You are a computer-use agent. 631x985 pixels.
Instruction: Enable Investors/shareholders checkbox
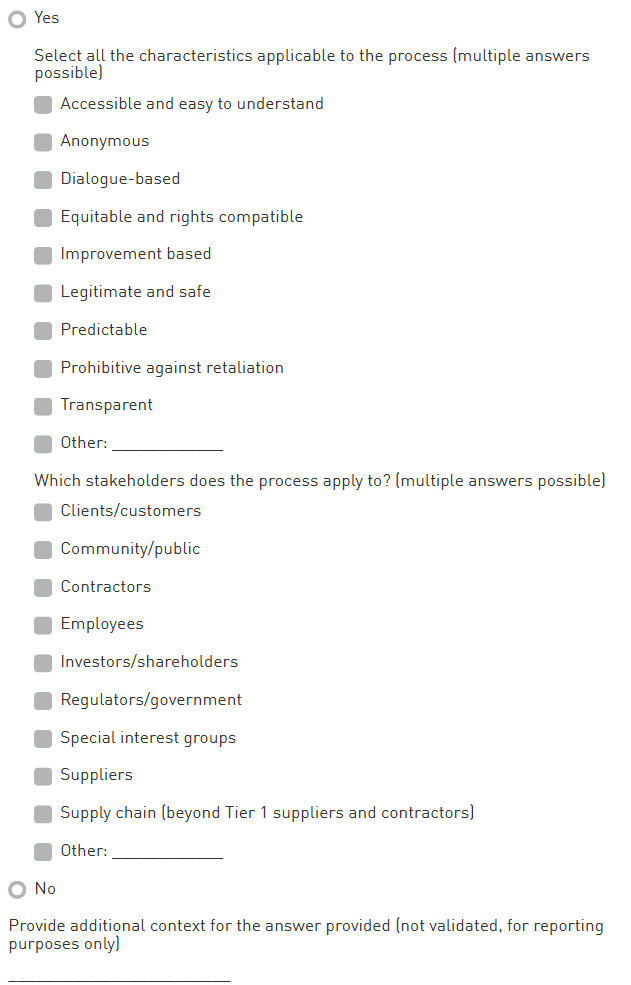pyautogui.click(x=43, y=663)
